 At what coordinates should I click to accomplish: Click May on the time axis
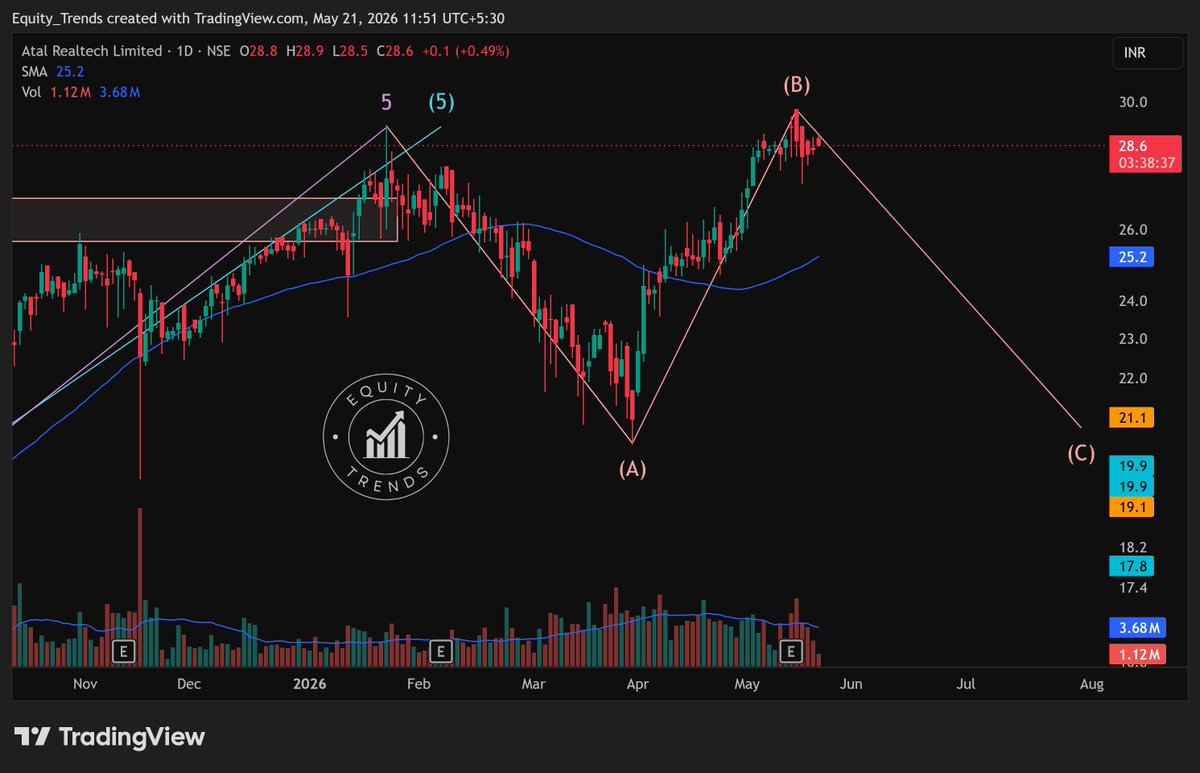(747, 685)
